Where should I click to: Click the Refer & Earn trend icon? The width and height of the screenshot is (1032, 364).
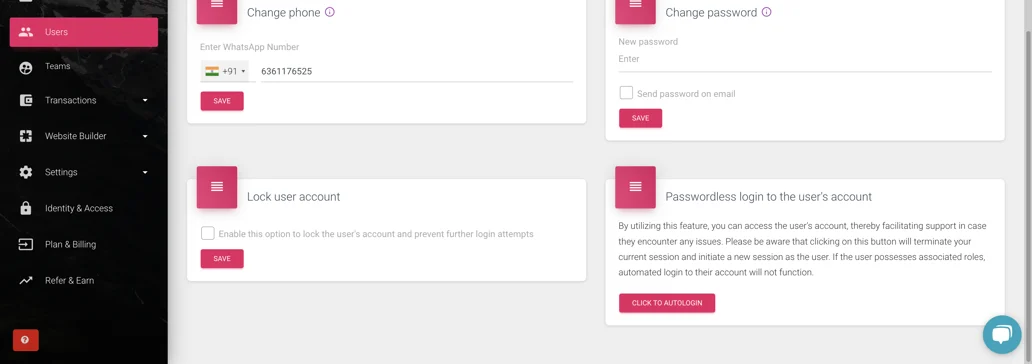point(26,280)
